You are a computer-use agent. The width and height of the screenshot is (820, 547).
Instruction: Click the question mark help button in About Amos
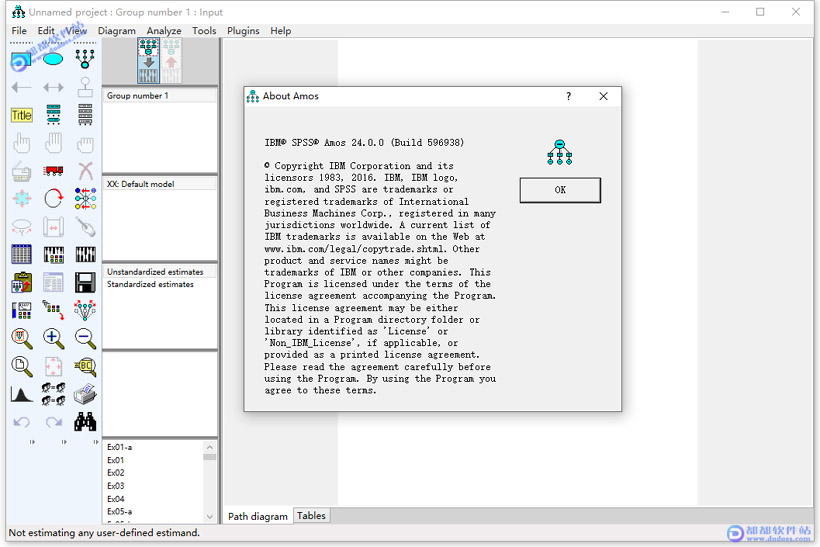tap(568, 96)
